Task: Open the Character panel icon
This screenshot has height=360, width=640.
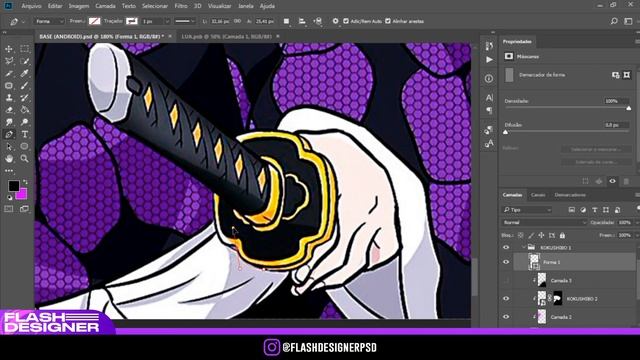Action: [x=489, y=98]
